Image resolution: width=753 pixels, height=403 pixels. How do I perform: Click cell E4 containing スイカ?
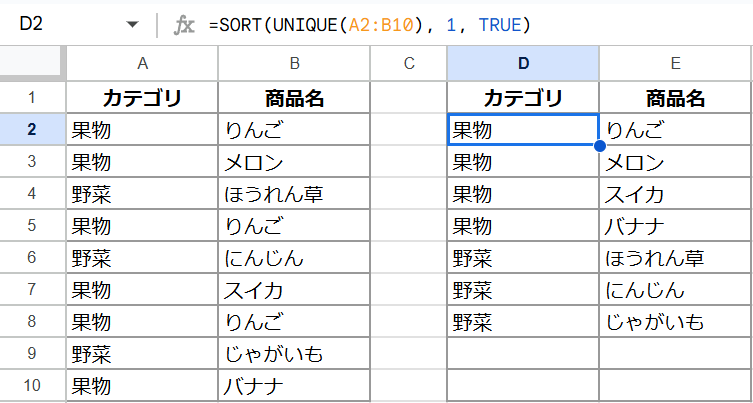675,194
